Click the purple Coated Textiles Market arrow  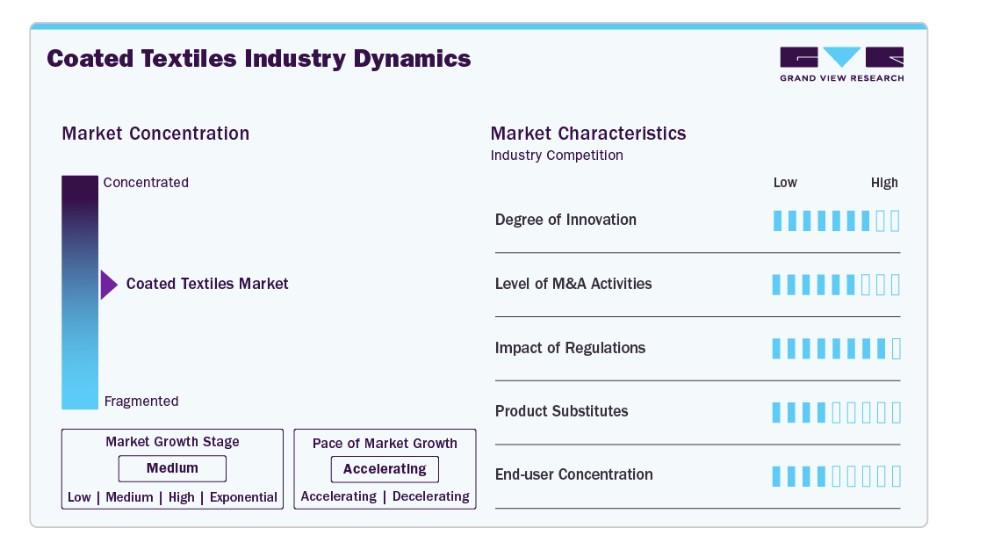coord(109,285)
